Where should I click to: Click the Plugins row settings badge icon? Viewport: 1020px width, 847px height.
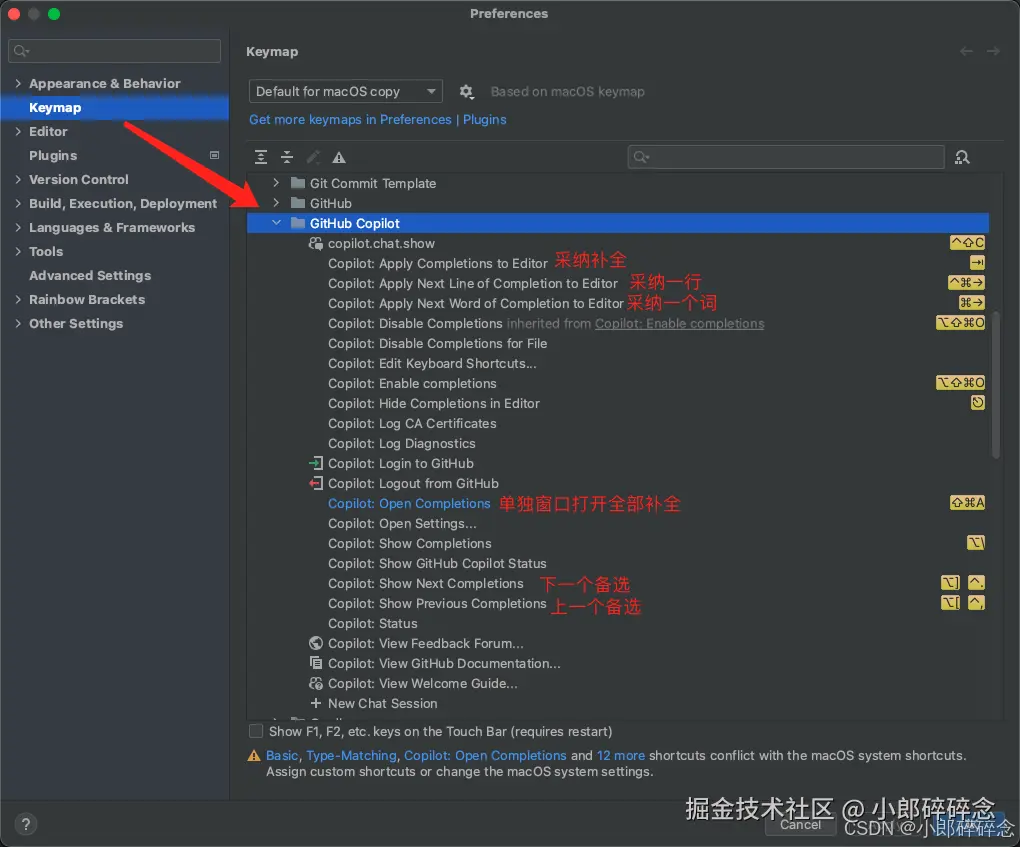(x=214, y=155)
